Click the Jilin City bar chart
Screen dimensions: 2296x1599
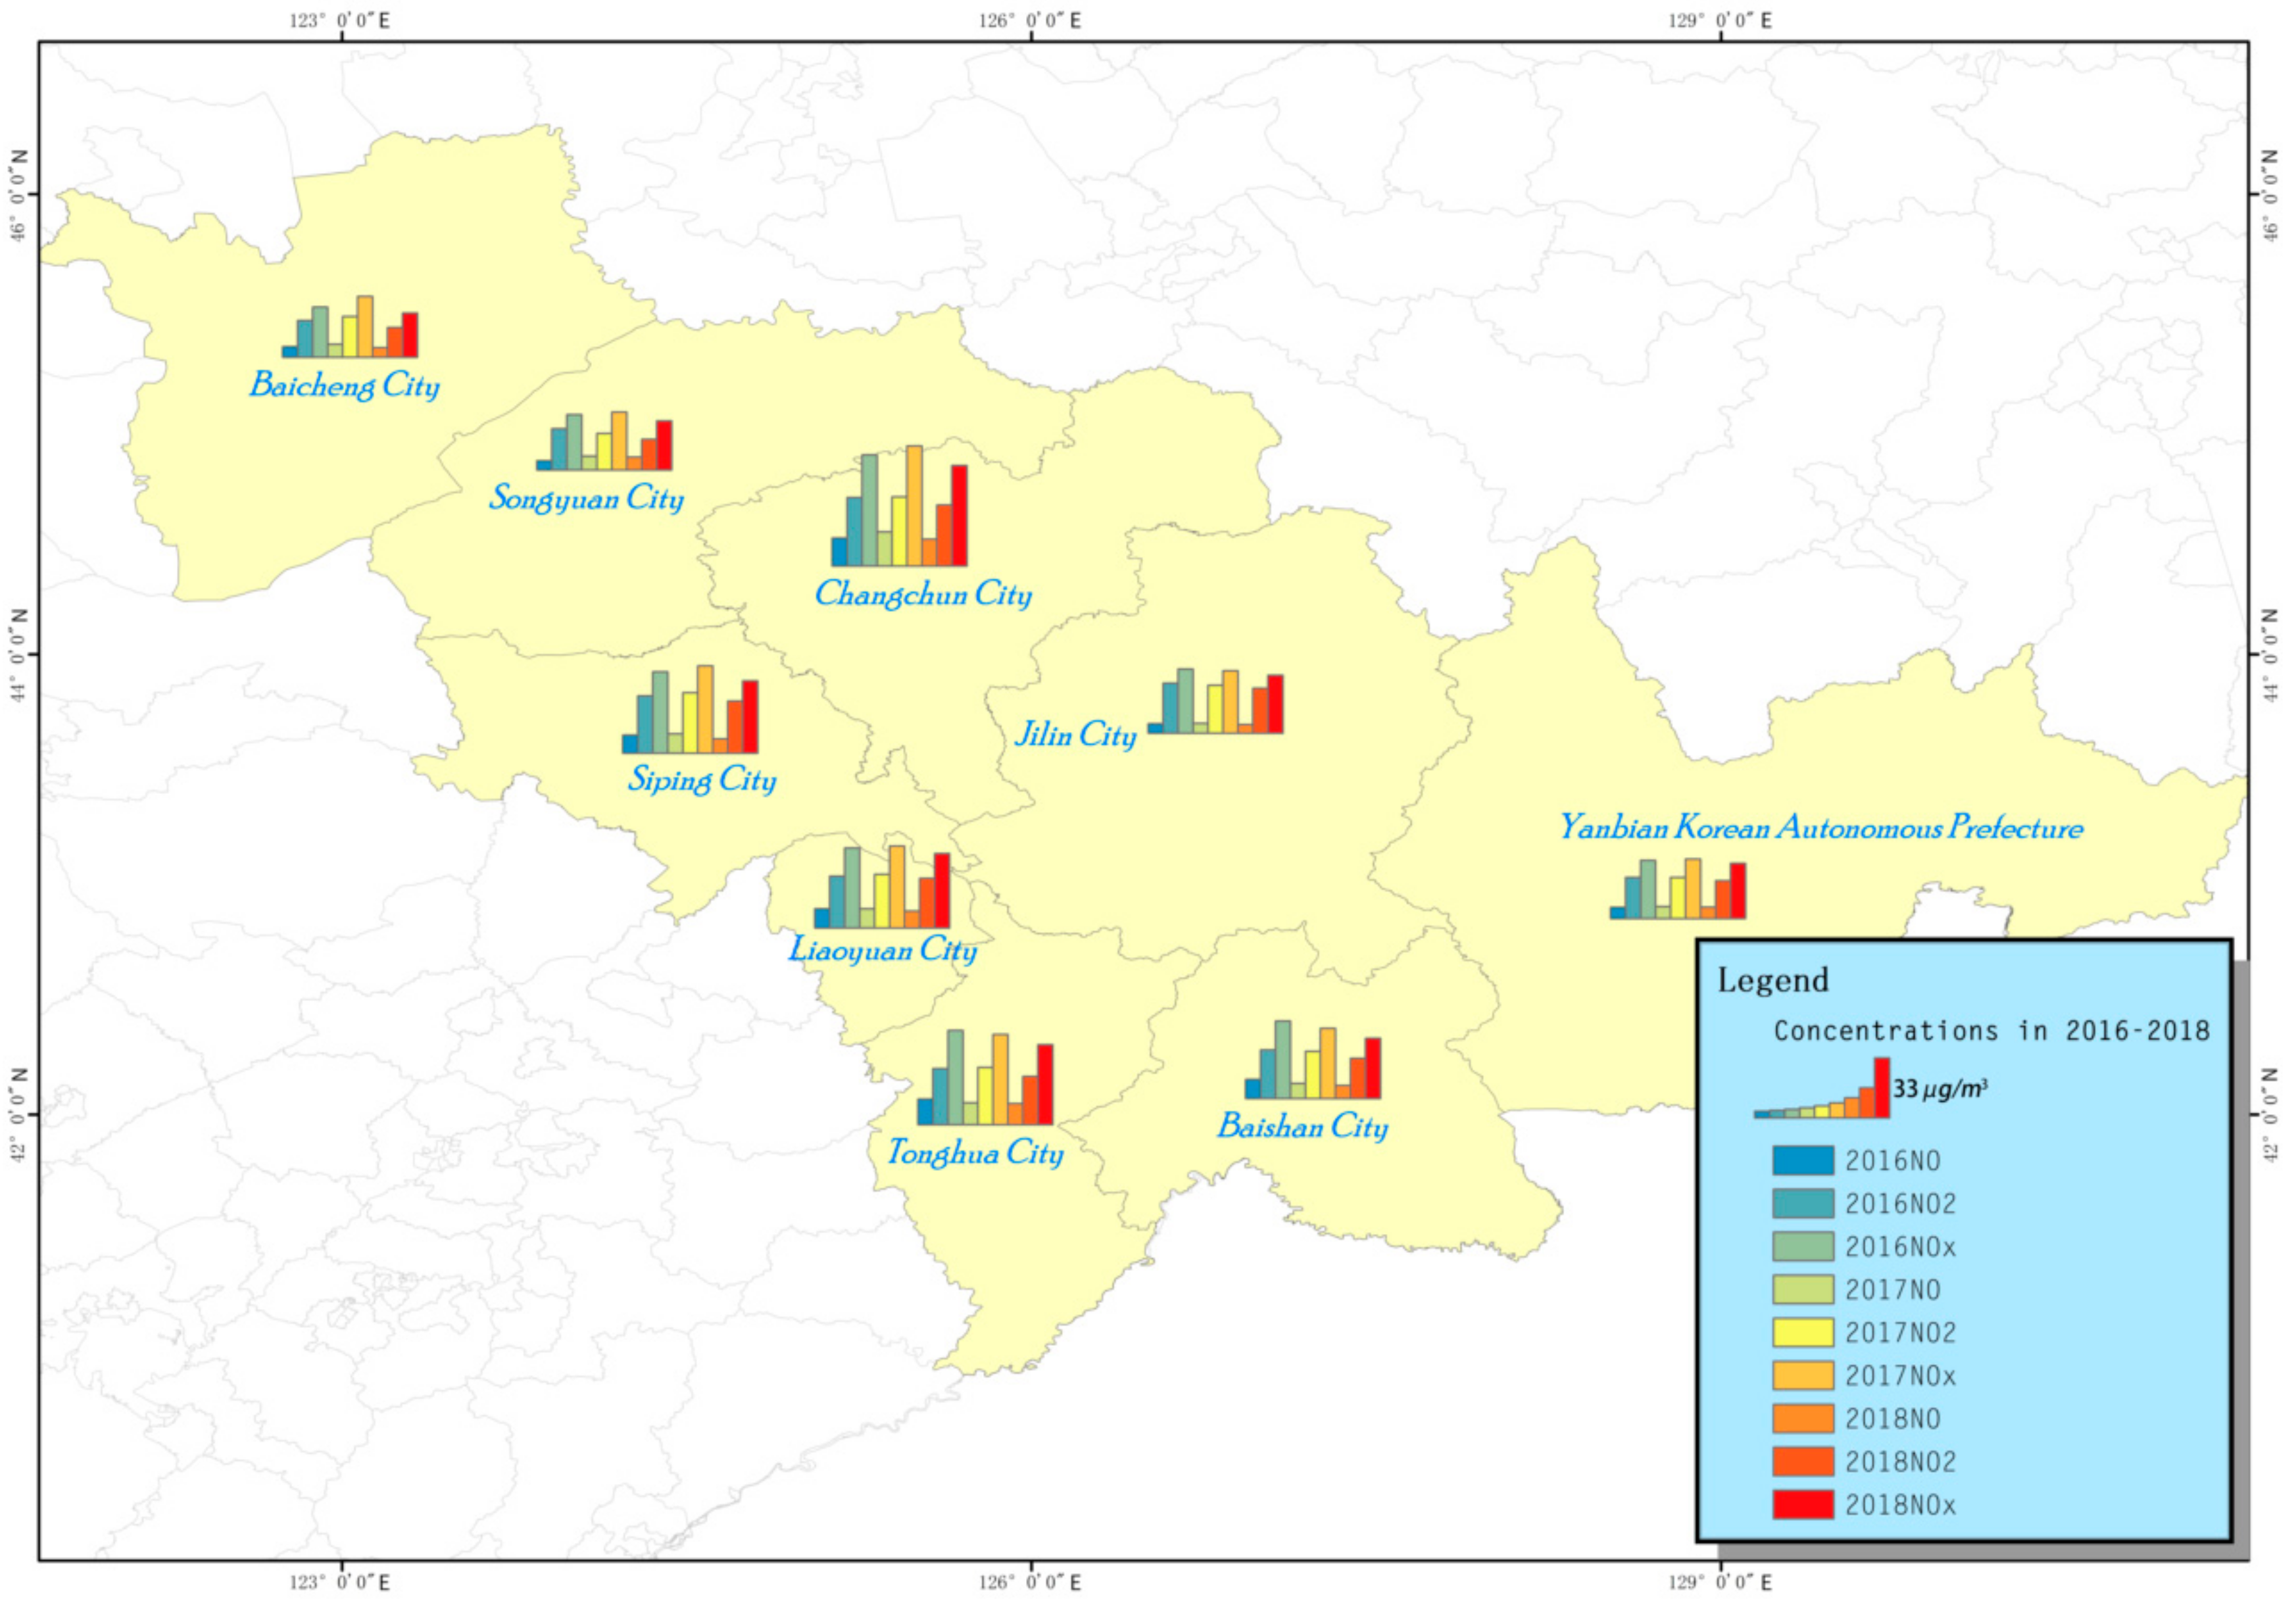(x=1215, y=701)
